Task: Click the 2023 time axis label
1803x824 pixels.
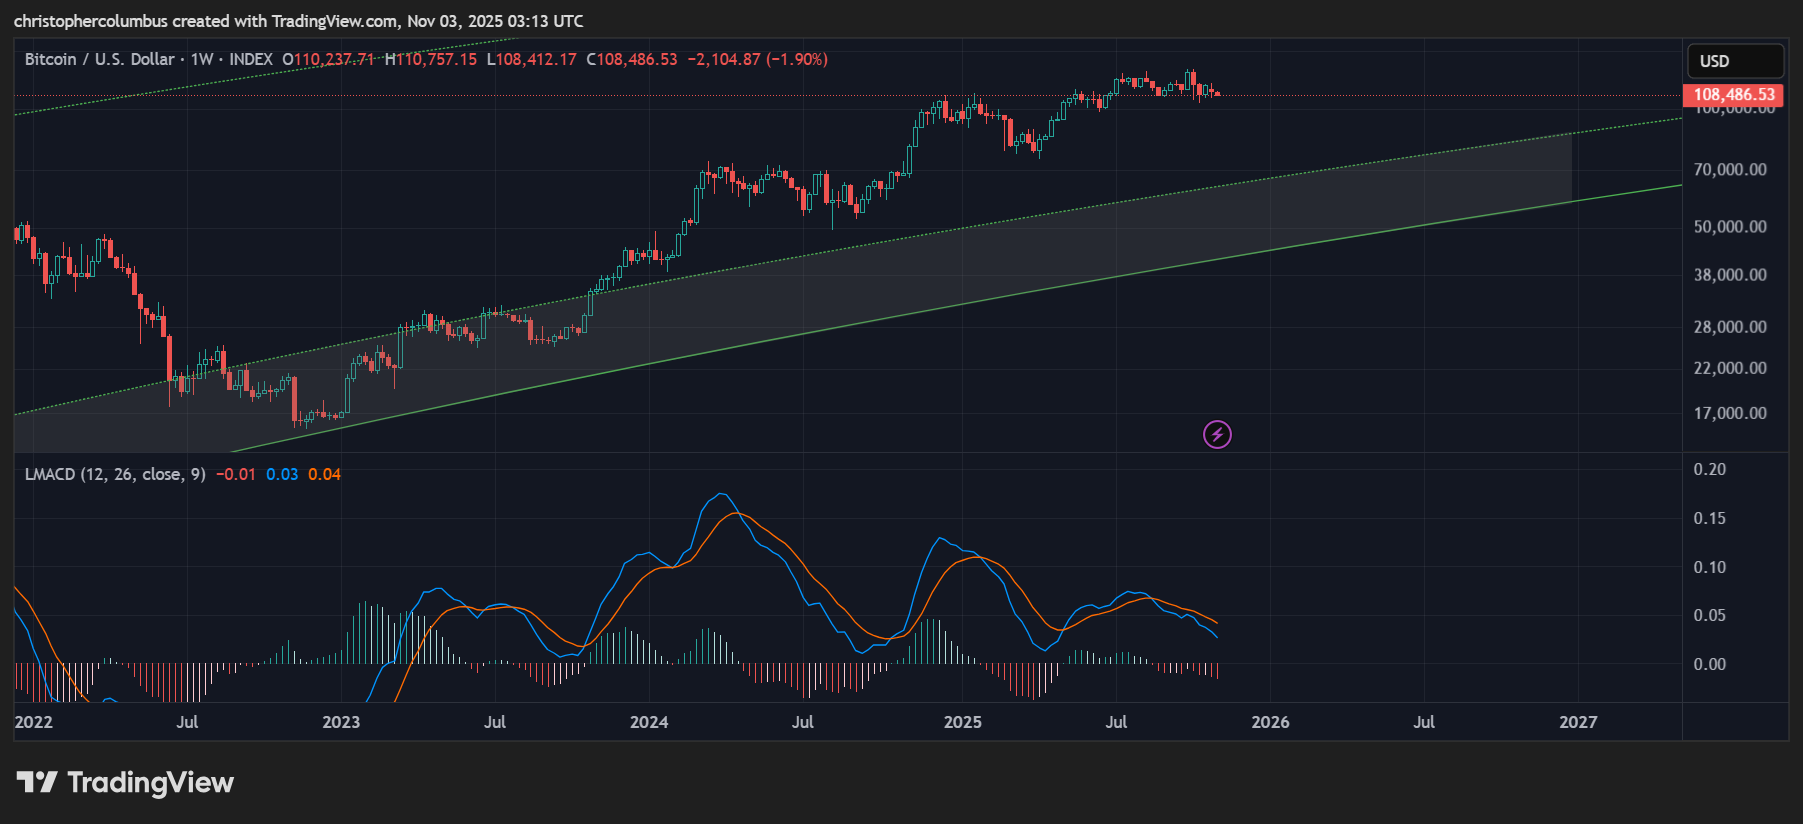Action: tap(341, 722)
